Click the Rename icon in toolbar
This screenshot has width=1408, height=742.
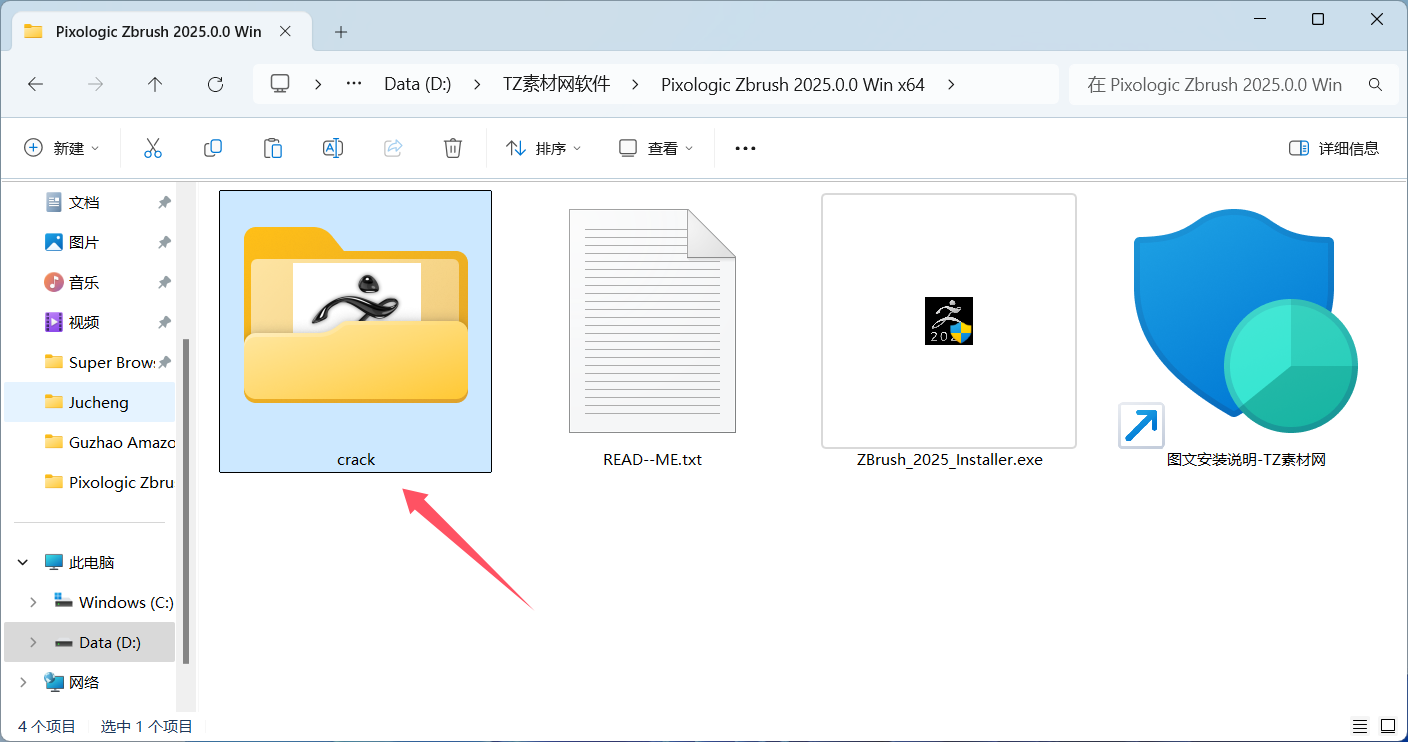pyautogui.click(x=333, y=148)
